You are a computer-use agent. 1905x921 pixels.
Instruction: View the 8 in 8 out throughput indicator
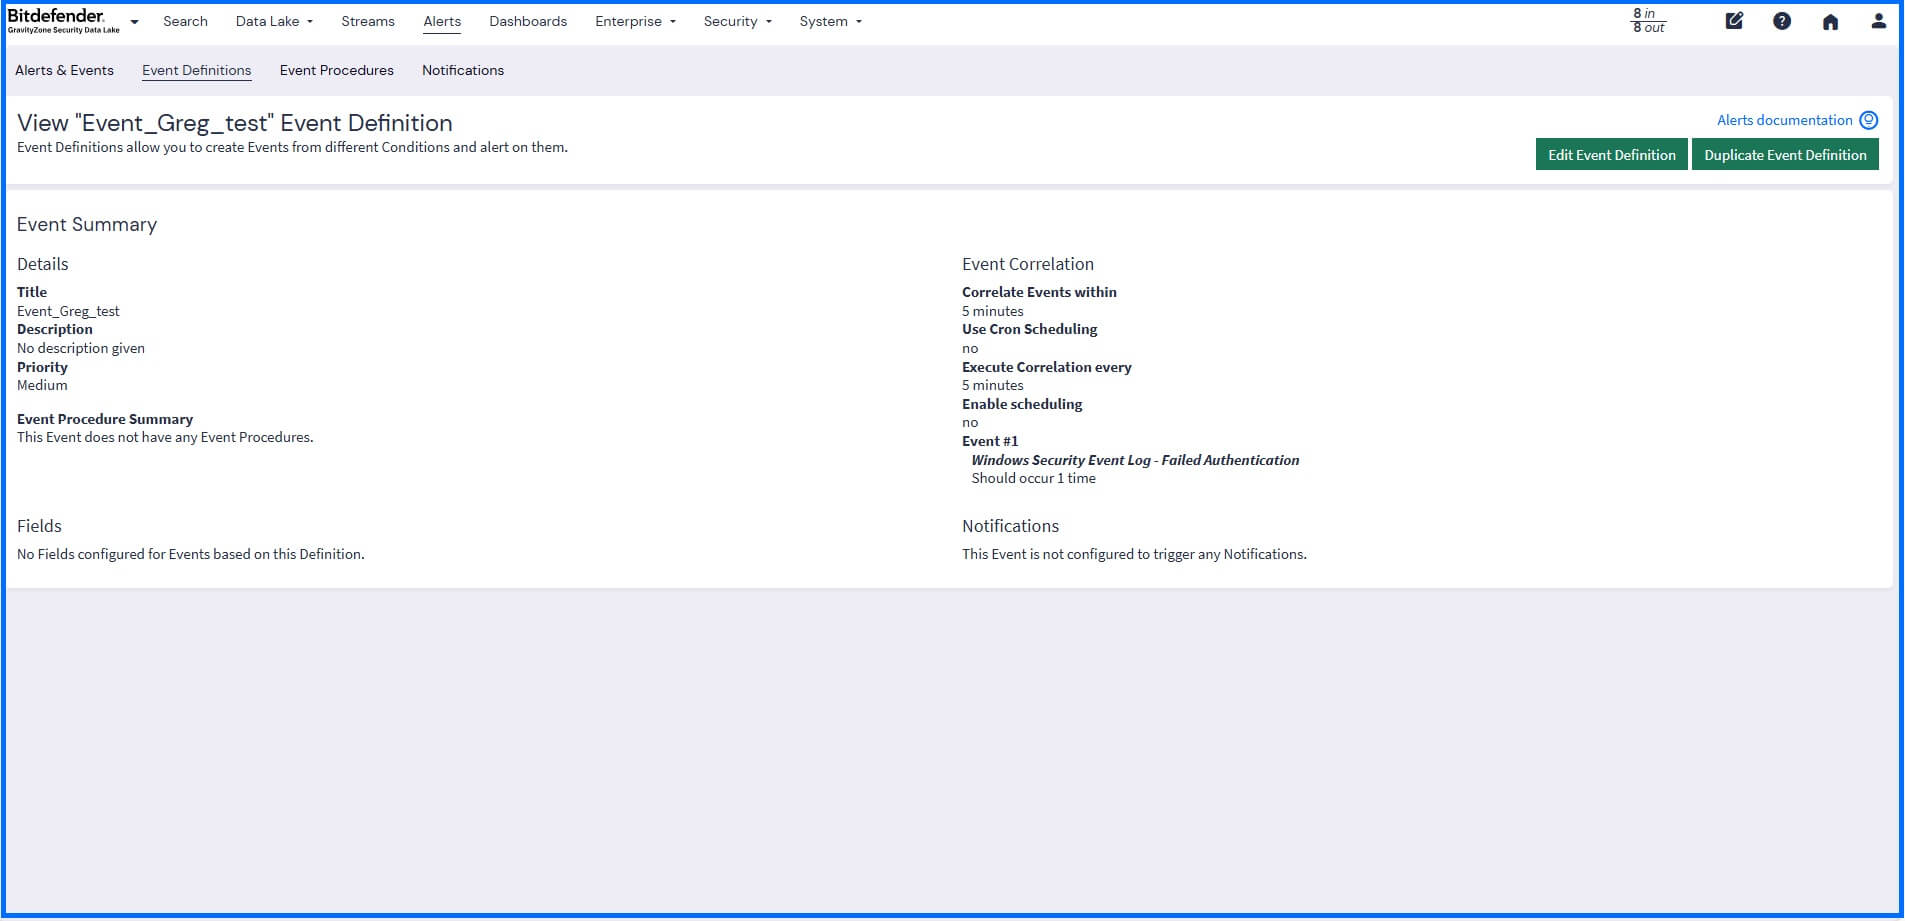[x=1648, y=21]
